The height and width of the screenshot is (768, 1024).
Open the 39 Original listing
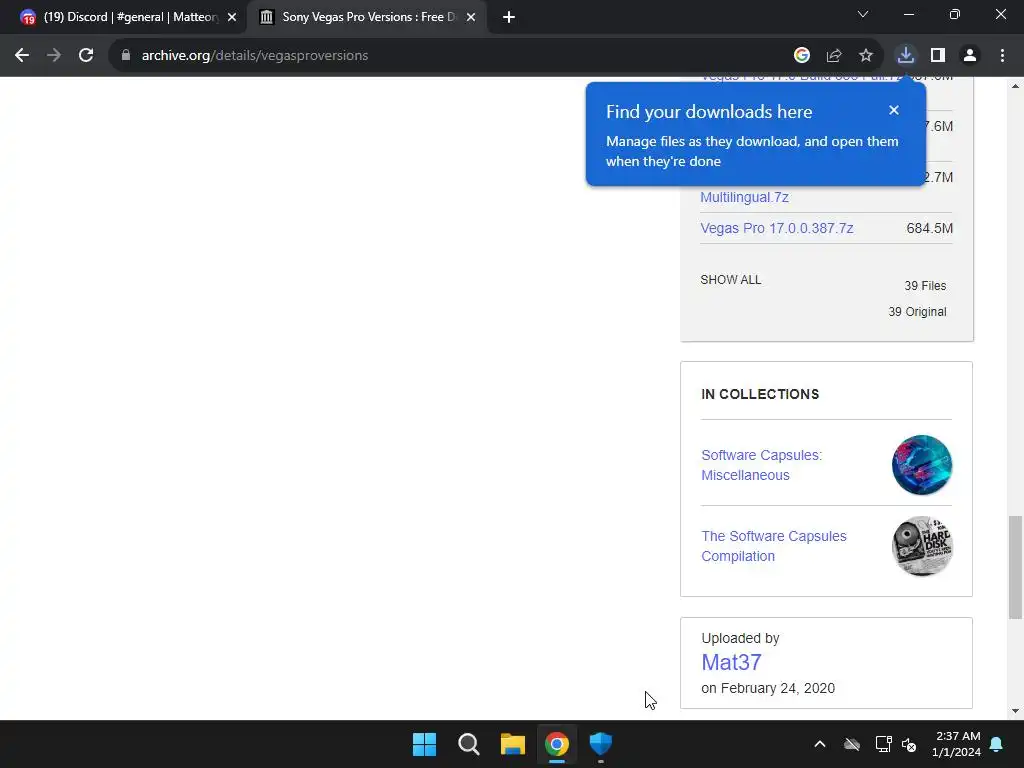(917, 312)
